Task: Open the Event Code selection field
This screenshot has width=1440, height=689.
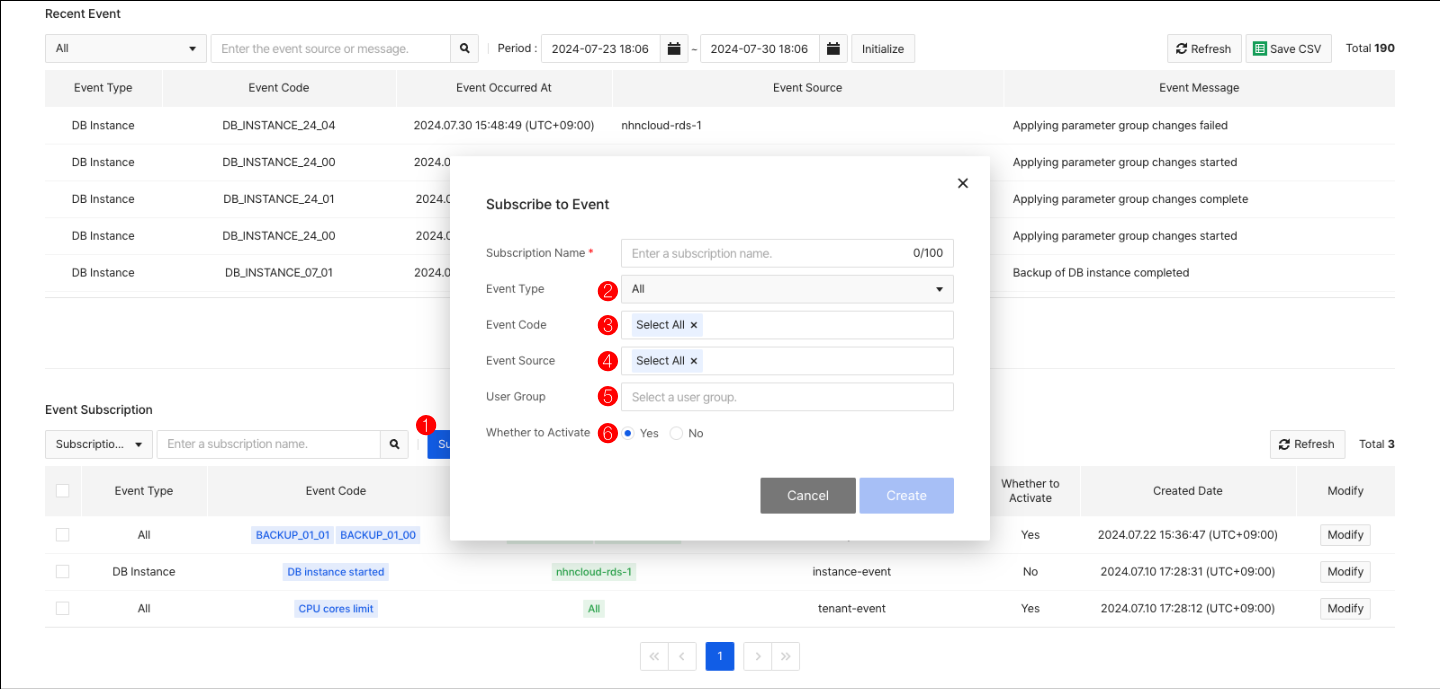Action: tap(787, 325)
